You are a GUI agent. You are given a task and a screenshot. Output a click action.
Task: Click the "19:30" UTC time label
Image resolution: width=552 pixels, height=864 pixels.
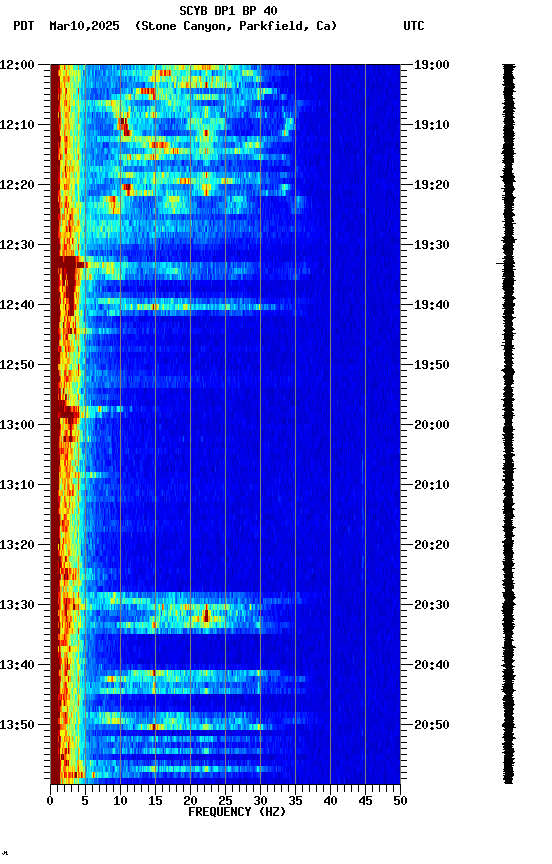[x=432, y=245]
